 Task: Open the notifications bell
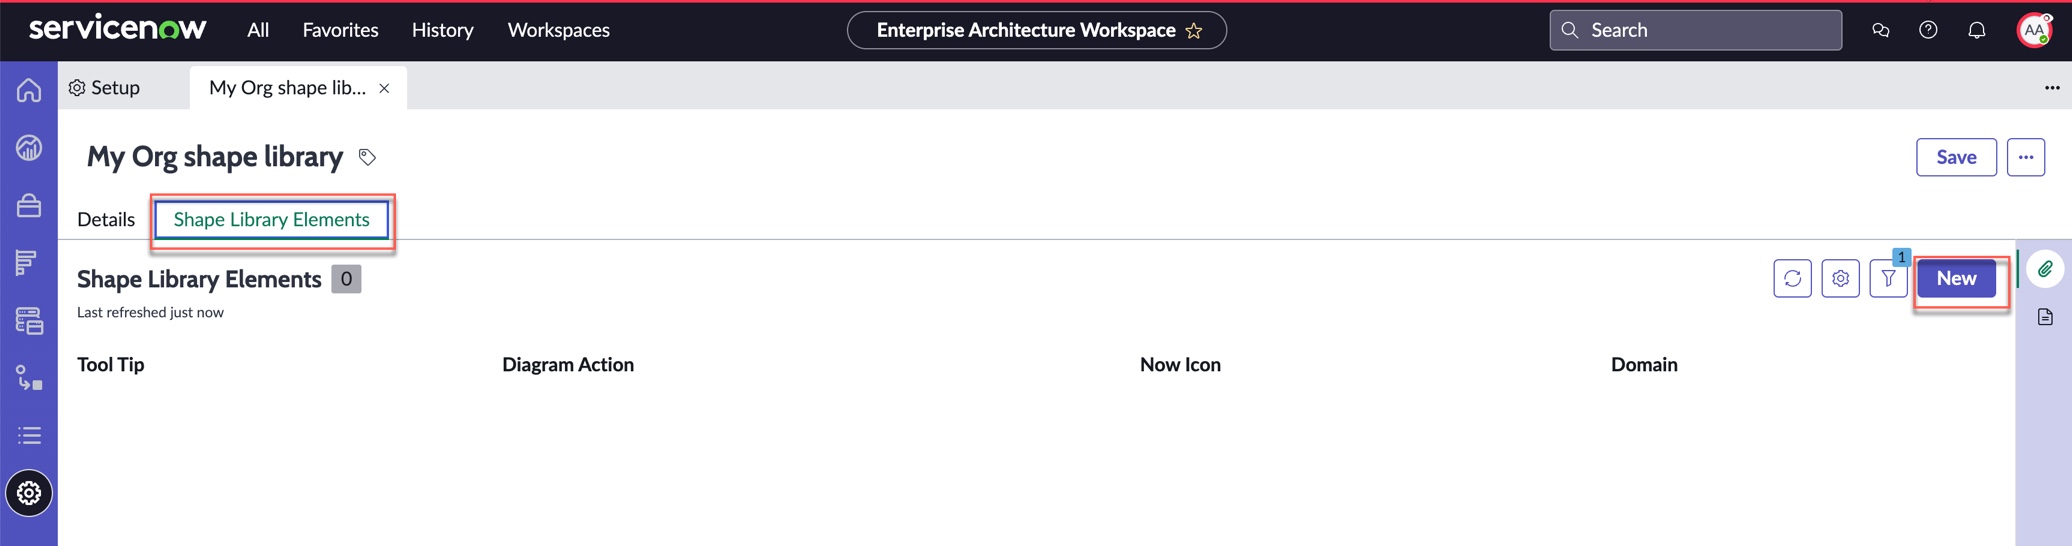tap(1976, 30)
